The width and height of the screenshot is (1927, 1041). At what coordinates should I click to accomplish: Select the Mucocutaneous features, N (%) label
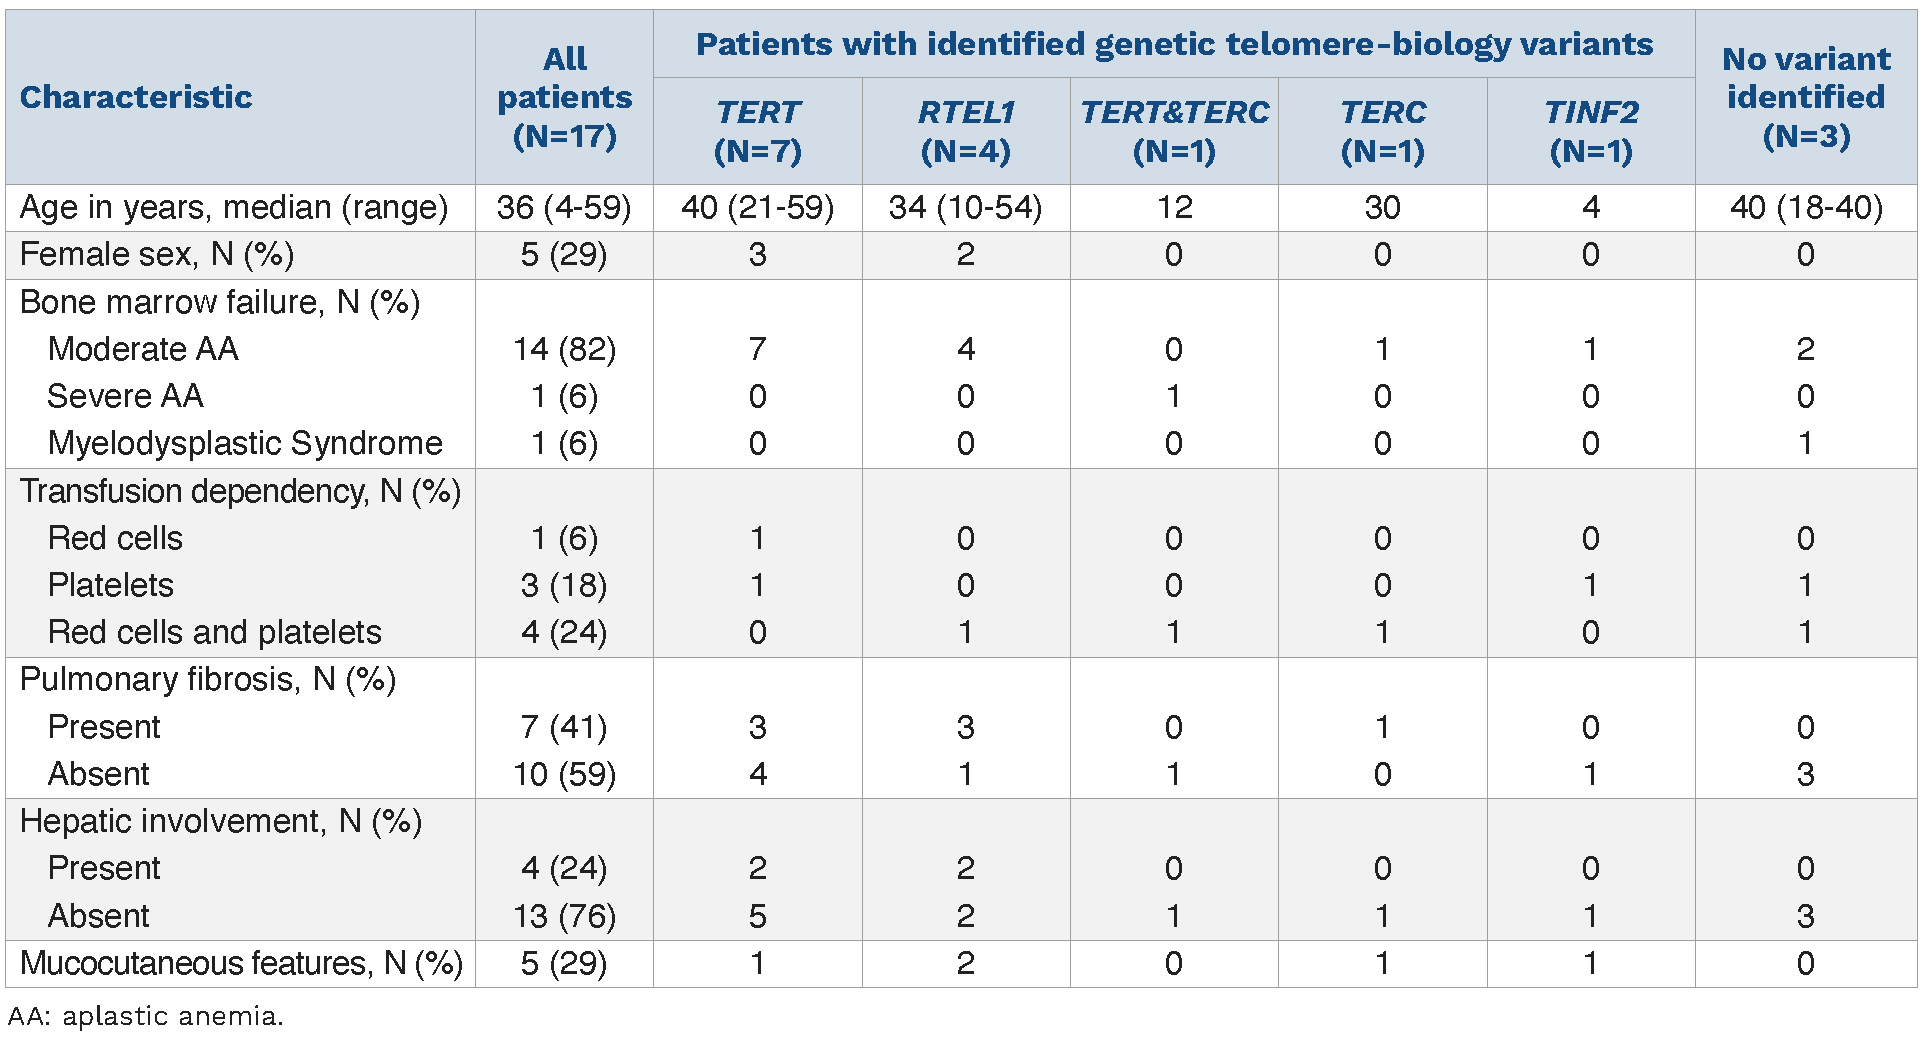pos(241,963)
